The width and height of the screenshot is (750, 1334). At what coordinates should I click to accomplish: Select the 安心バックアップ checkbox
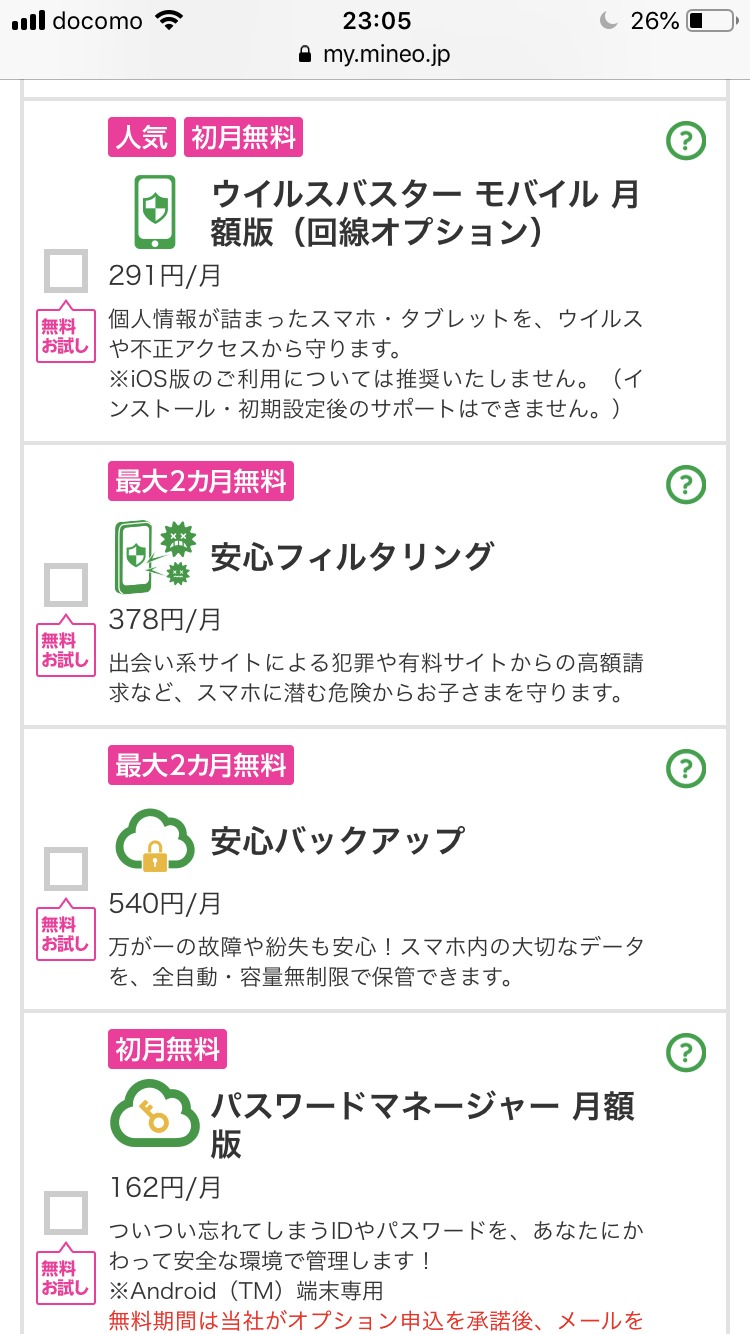click(x=67, y=869)
